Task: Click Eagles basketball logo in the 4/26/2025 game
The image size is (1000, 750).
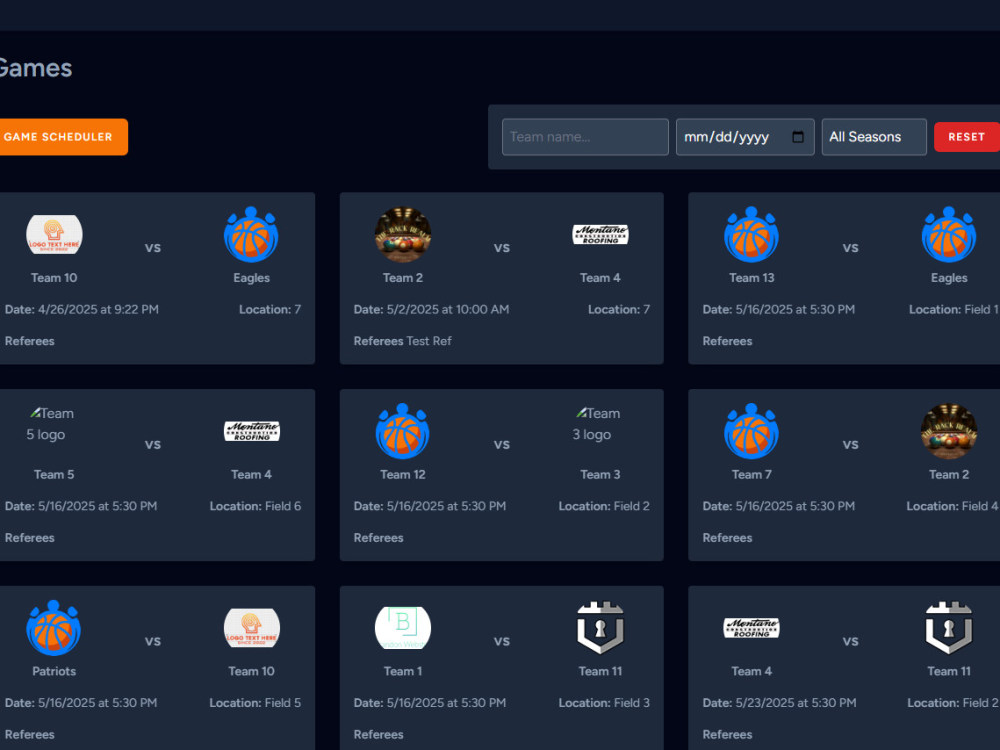Action: [x=251, y=234]
